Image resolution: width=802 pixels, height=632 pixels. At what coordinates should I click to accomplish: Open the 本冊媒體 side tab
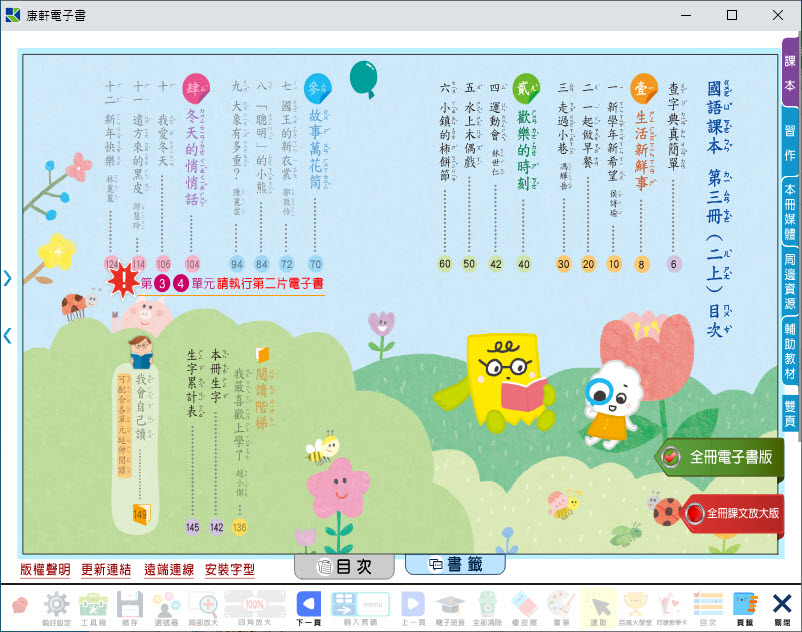click(790, 211)
